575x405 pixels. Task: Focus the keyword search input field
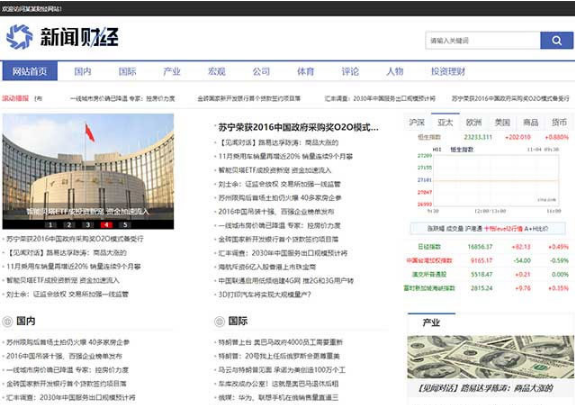[x=483, y=40]
